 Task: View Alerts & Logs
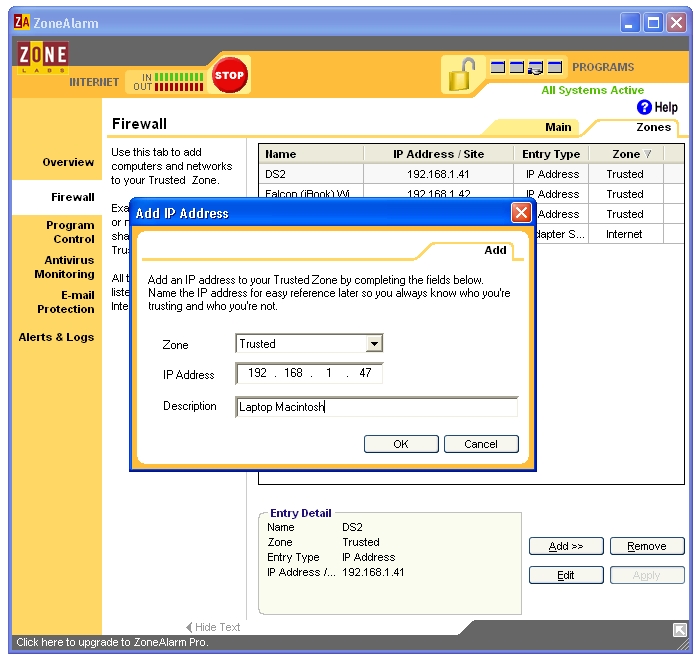point(56,337)
